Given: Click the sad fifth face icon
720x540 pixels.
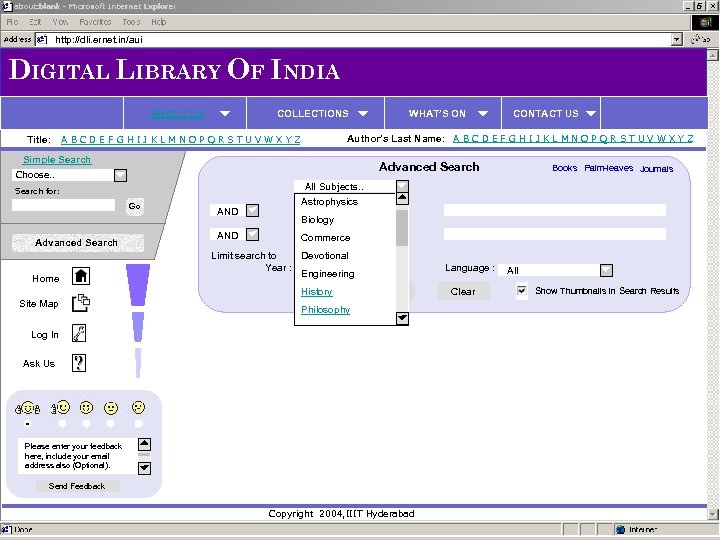Looking at the screenshot, I should tap(138, 407).
